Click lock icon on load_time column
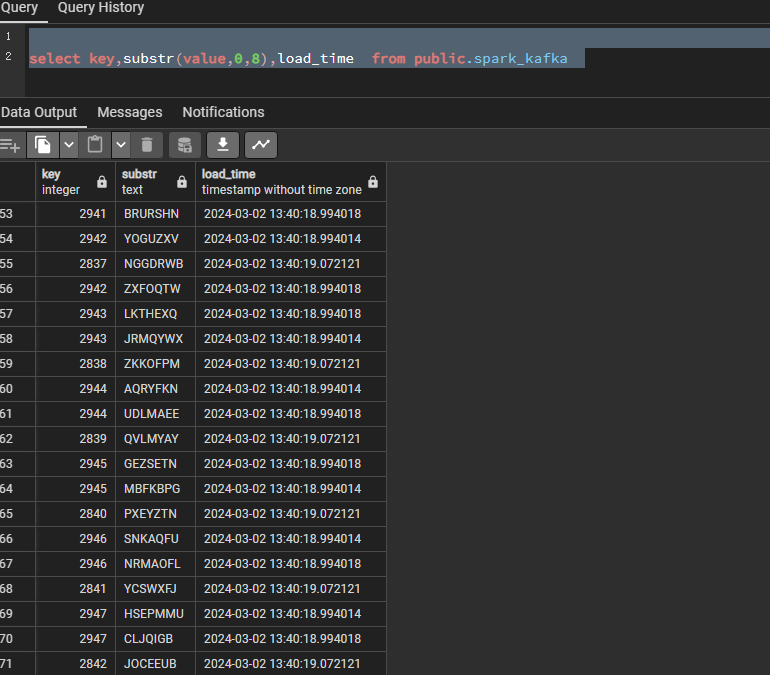This screenshot has width=770, height=675. (x=373, y=182)
